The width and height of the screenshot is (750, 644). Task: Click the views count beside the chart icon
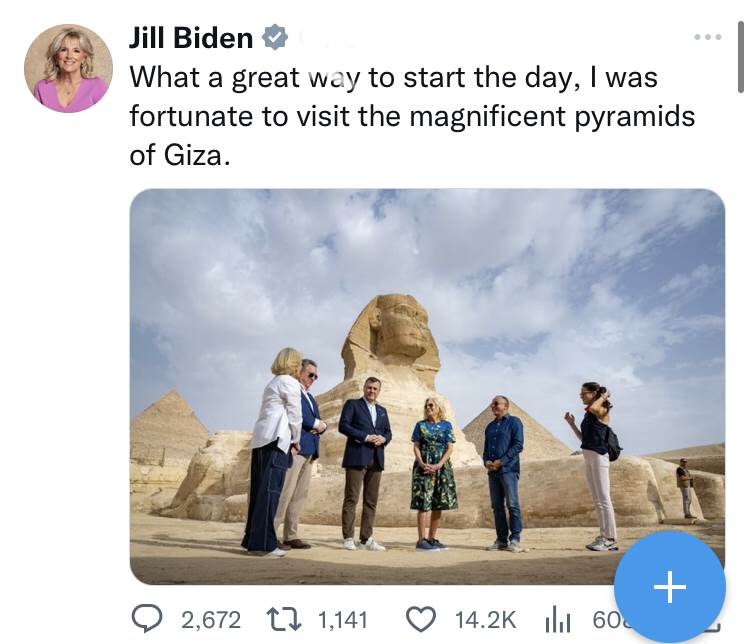pyautogui.click(x=602, y=621)
